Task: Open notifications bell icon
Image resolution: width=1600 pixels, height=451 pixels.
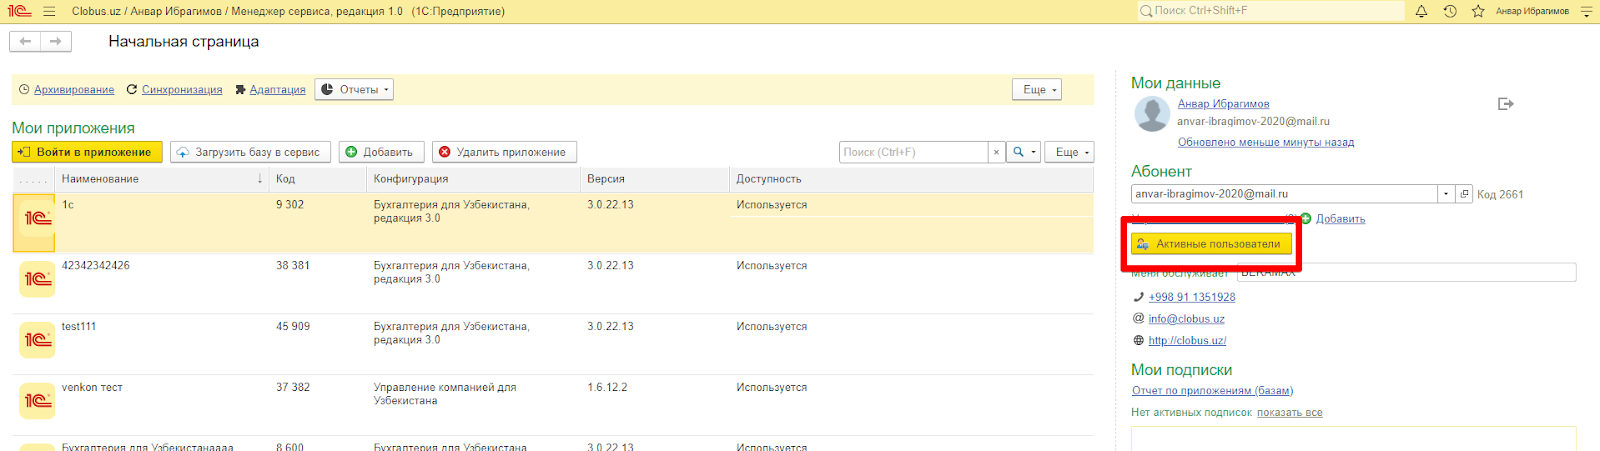Action: point(1421,12)
